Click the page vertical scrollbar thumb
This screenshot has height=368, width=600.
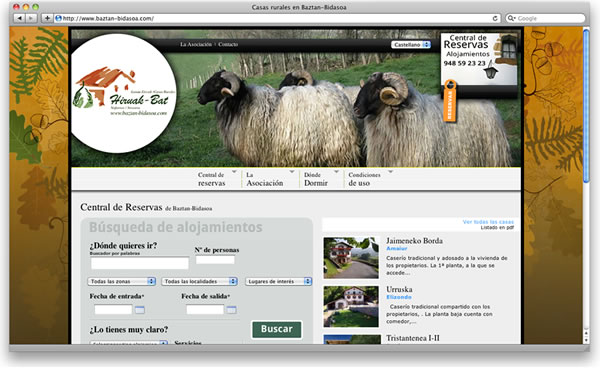coord(586,106)
